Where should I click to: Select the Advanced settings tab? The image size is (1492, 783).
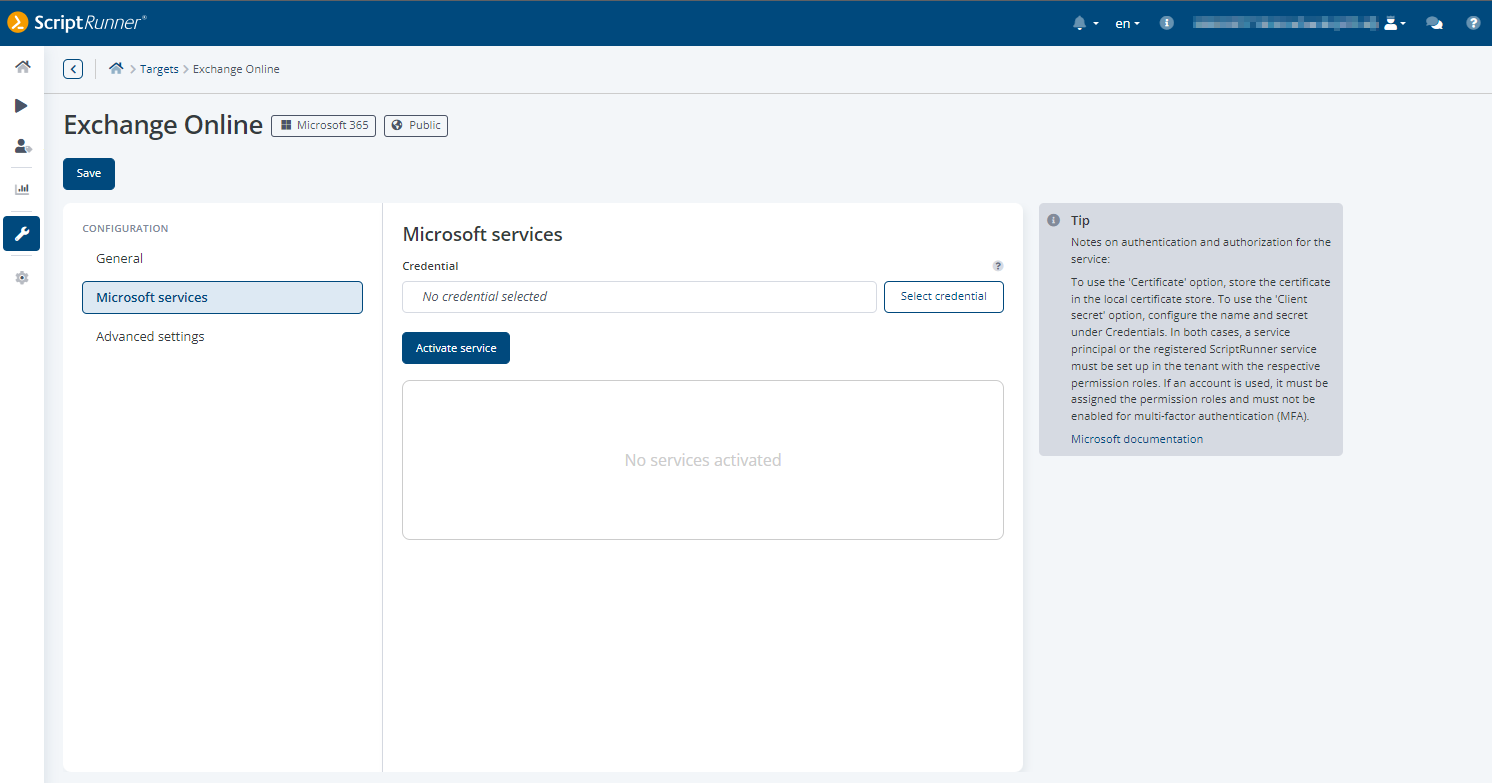tap(150, 337)
